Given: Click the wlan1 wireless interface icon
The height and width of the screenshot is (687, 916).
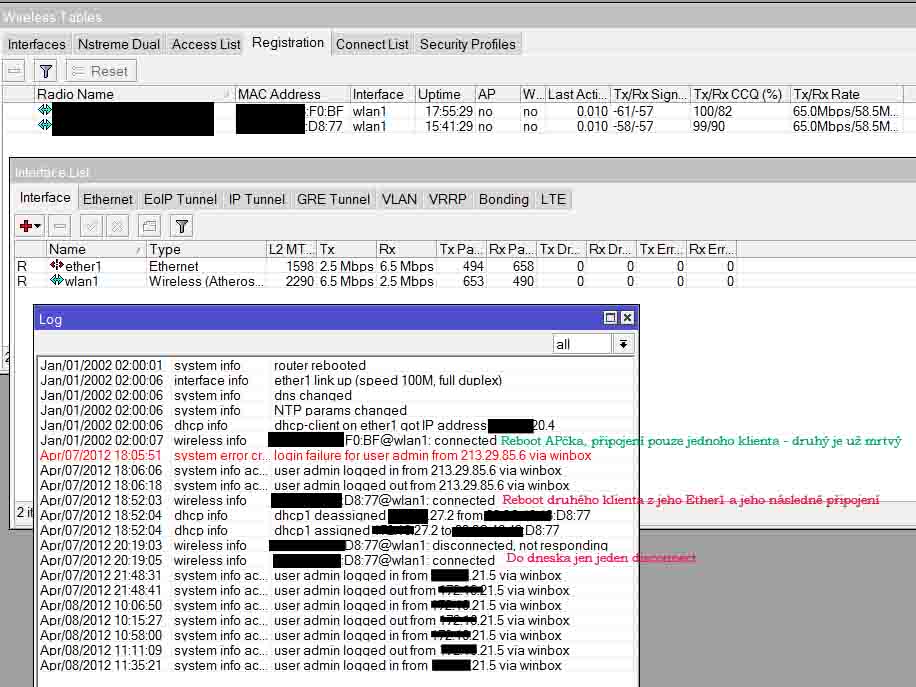Looking at the screenshot, I should 57,280.
